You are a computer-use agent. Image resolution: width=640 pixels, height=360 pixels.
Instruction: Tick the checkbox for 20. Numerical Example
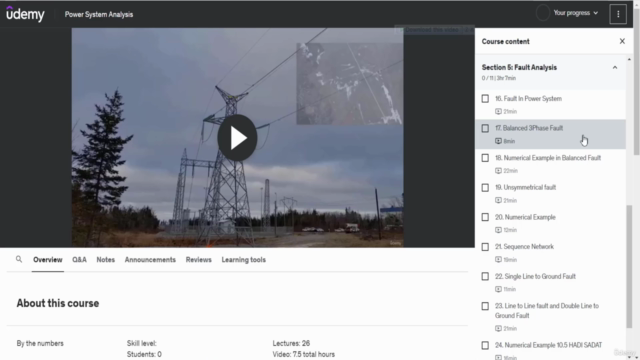[x=485, y=217]
